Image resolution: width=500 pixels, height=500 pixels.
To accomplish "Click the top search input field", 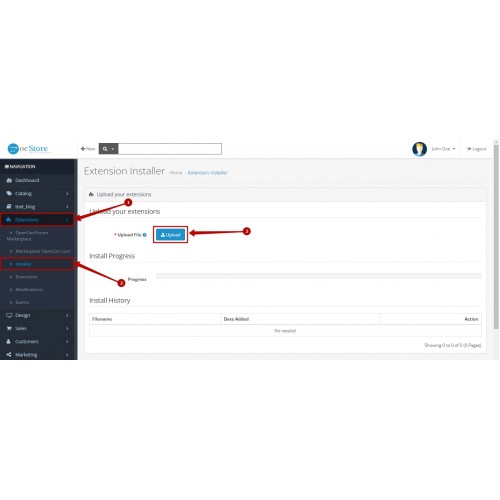I will (170, 149).
